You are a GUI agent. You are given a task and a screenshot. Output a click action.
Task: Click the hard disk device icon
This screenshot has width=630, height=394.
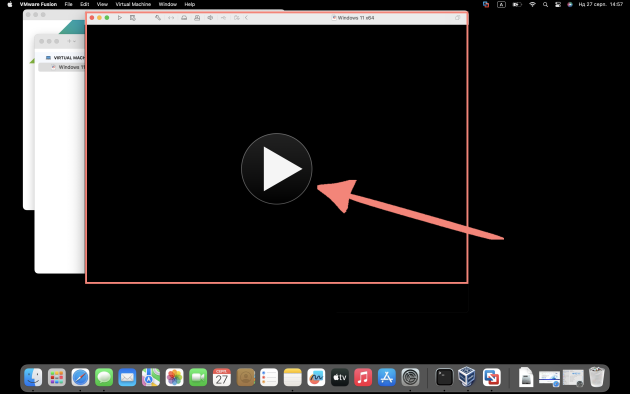[184, 18]
